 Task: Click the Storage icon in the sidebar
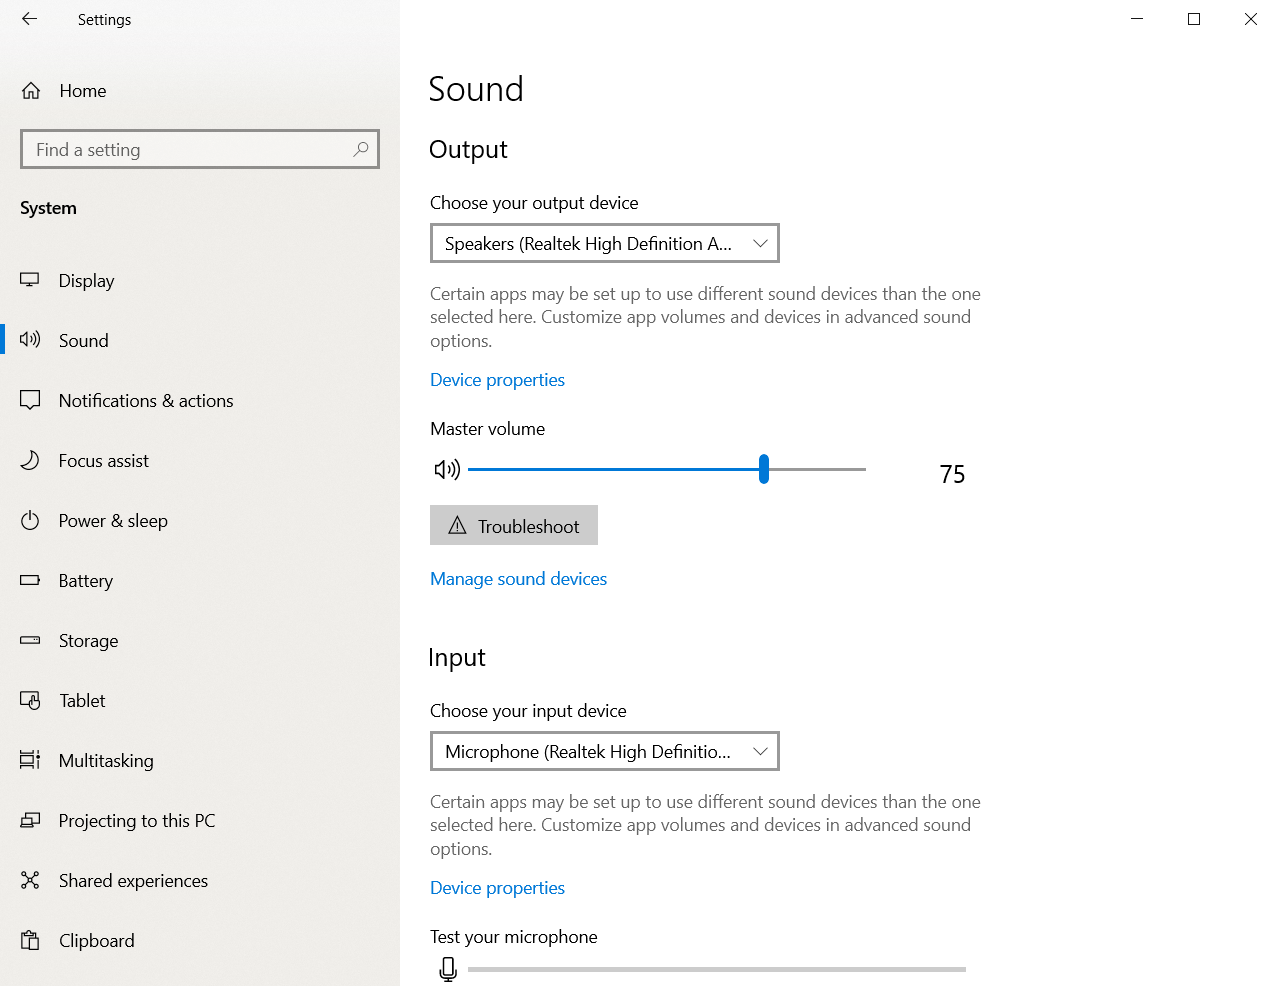pyautogui.click(x=30, y=640)
